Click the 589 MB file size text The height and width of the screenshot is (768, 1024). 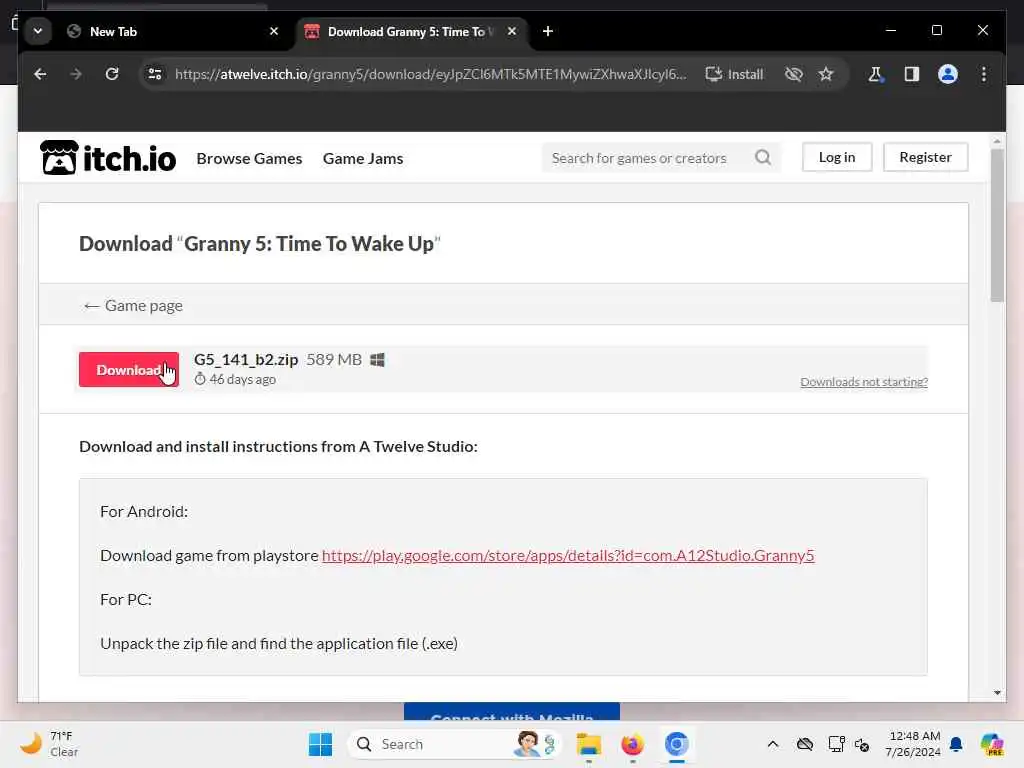click(x=334, y=360)
